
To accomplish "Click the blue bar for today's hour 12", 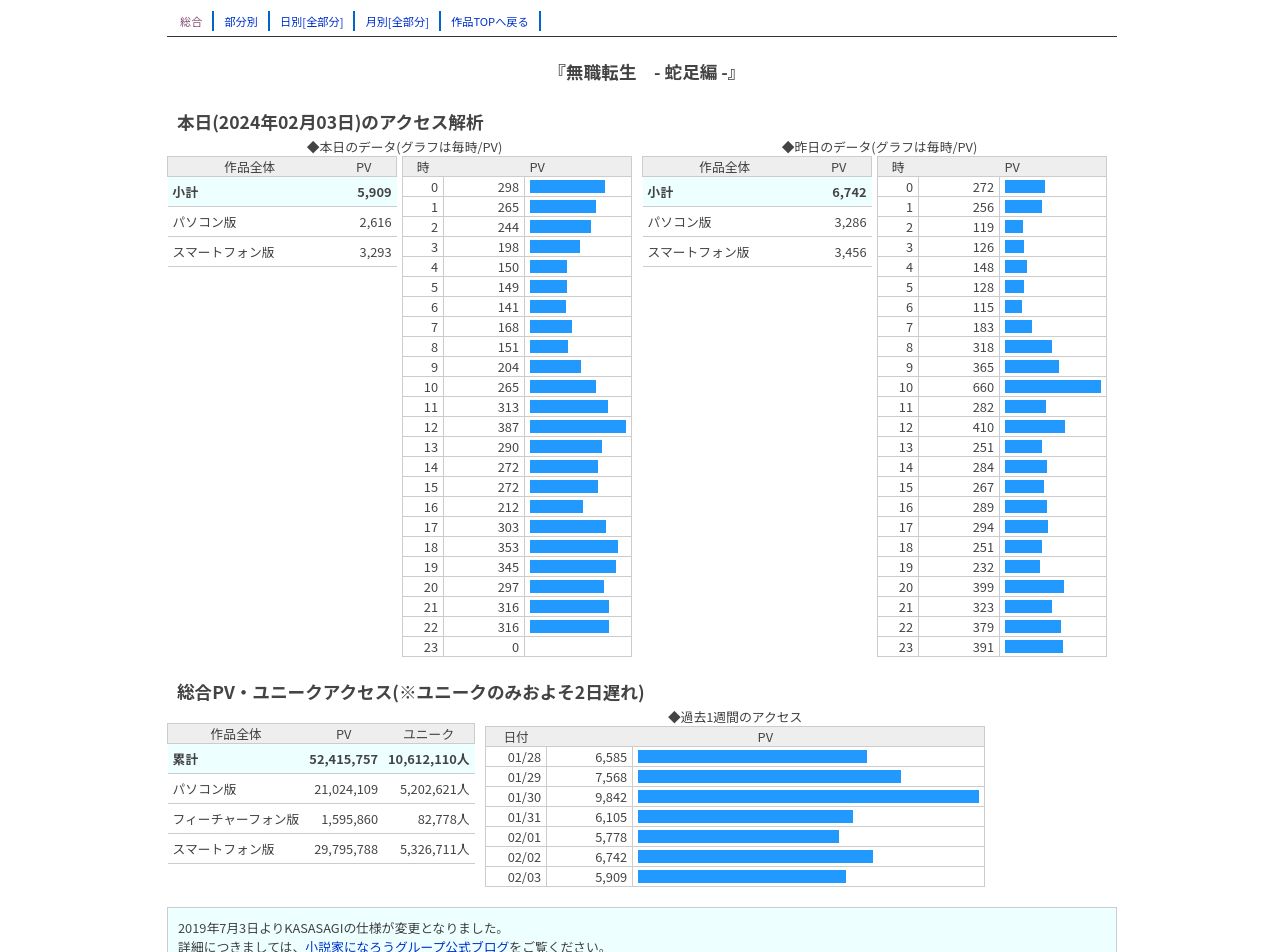I will [578, 427].
